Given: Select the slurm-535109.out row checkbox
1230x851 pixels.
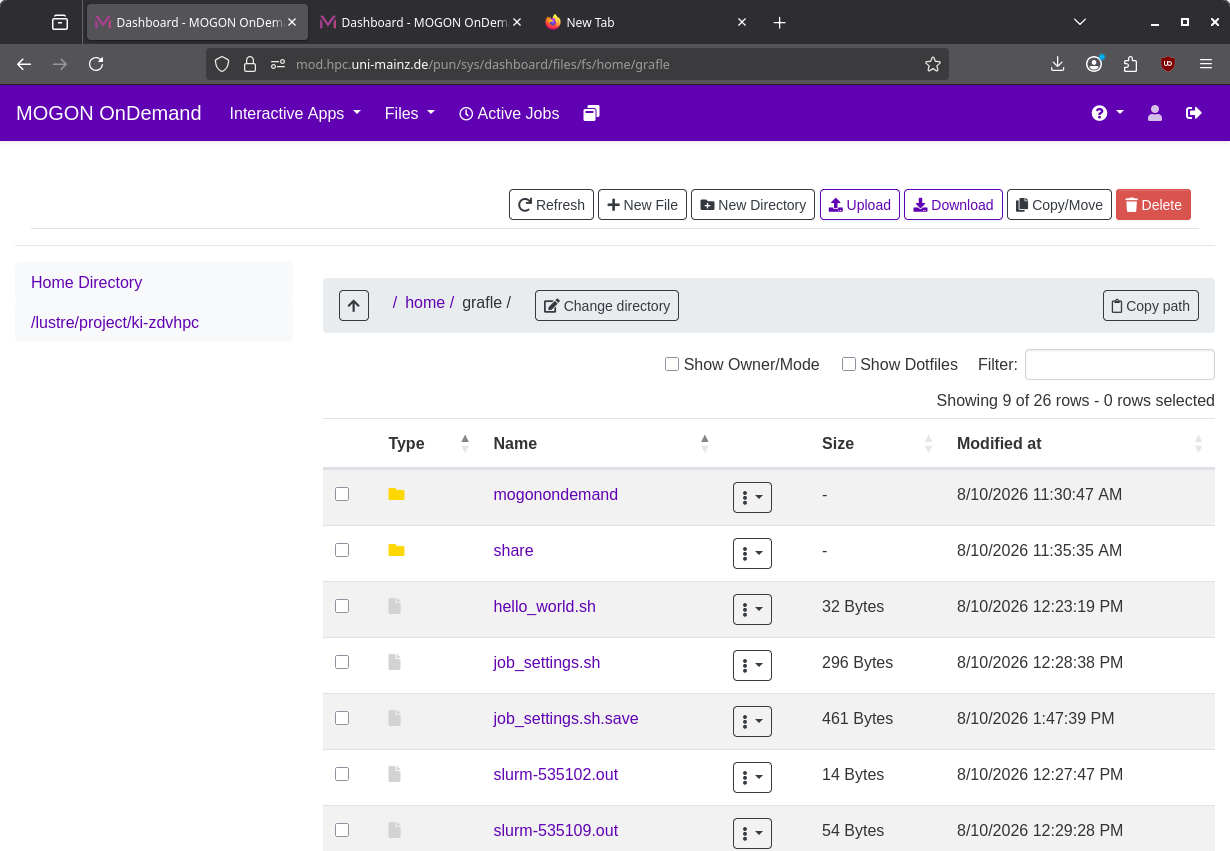Looking at the screenshot, I should [342, 830].
